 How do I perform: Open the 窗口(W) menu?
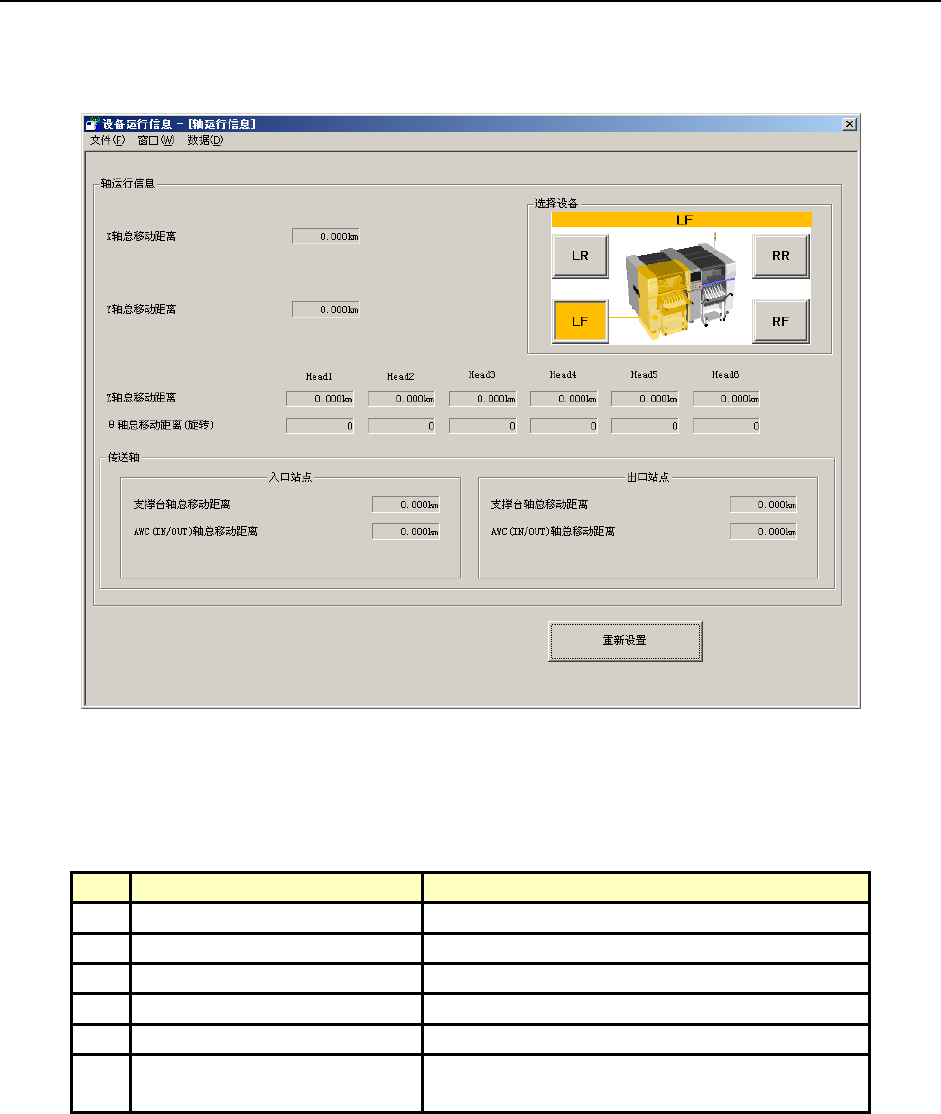coord(156,140)
